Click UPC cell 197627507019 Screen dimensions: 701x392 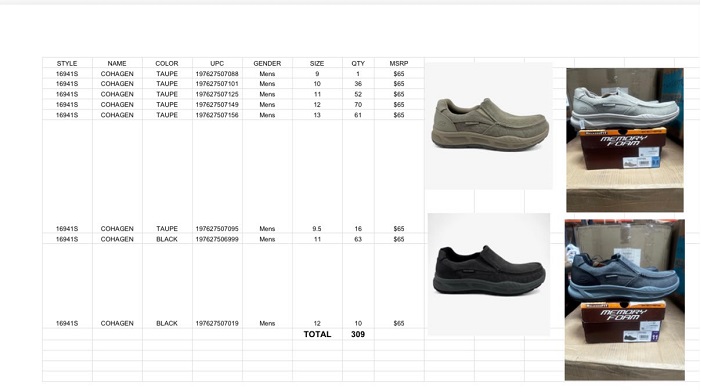click(217, 323)
